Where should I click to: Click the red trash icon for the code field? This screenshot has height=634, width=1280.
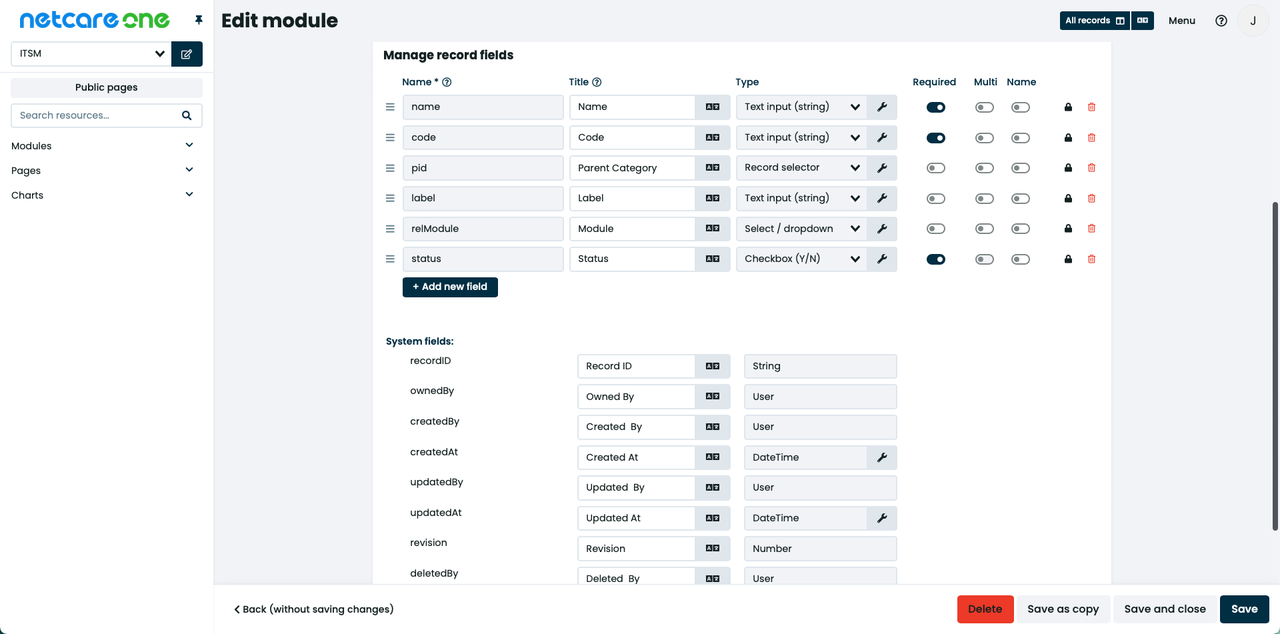[x=1091, y=138]
